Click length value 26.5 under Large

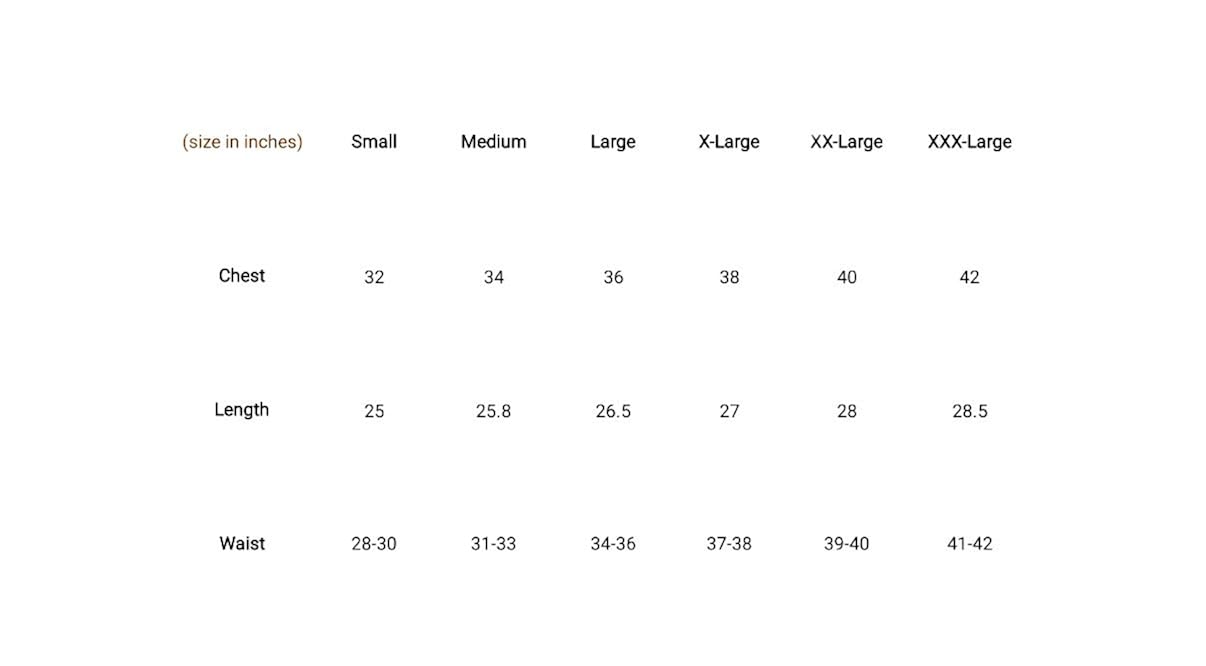(613, 411)
